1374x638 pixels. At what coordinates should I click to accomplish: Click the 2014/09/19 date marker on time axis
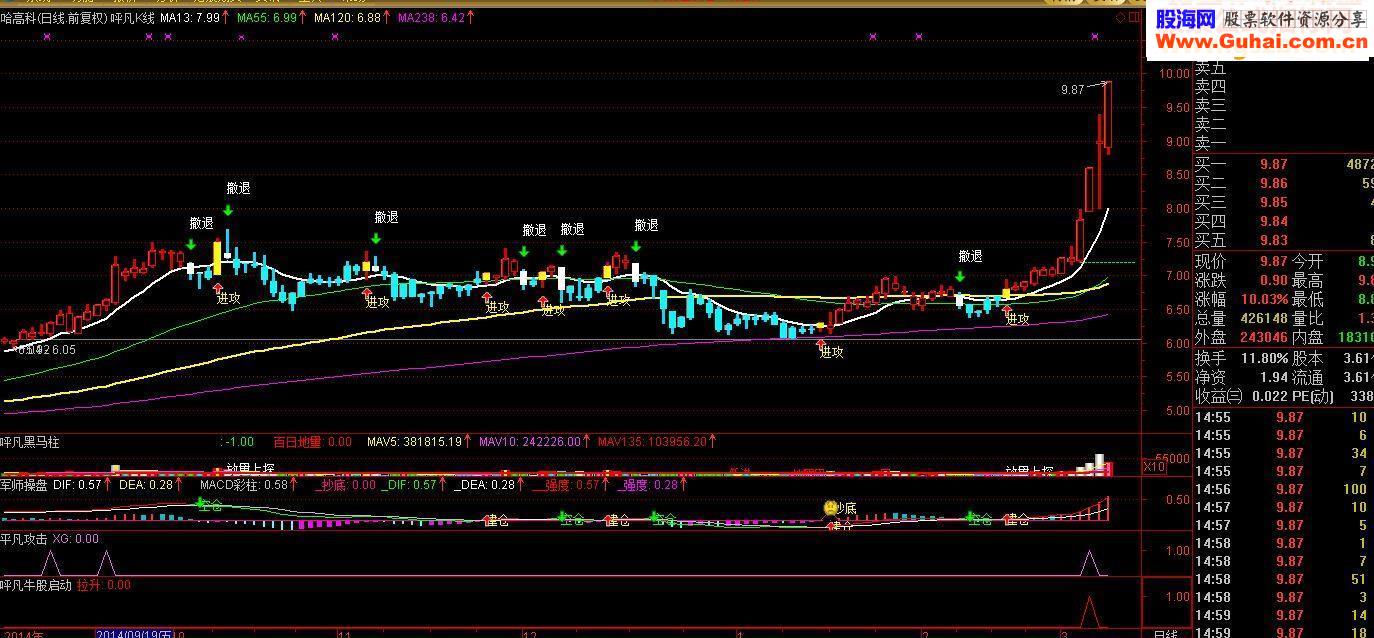click(x=134, y=634)
